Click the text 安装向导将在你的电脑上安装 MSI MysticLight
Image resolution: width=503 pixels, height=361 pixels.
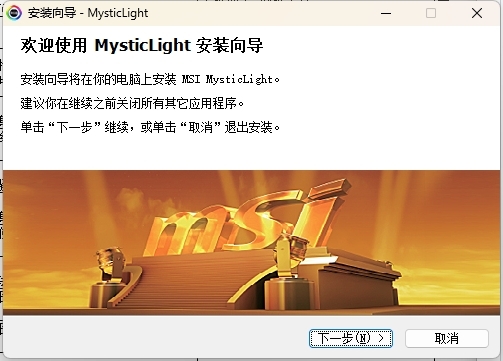click(150, 79)
